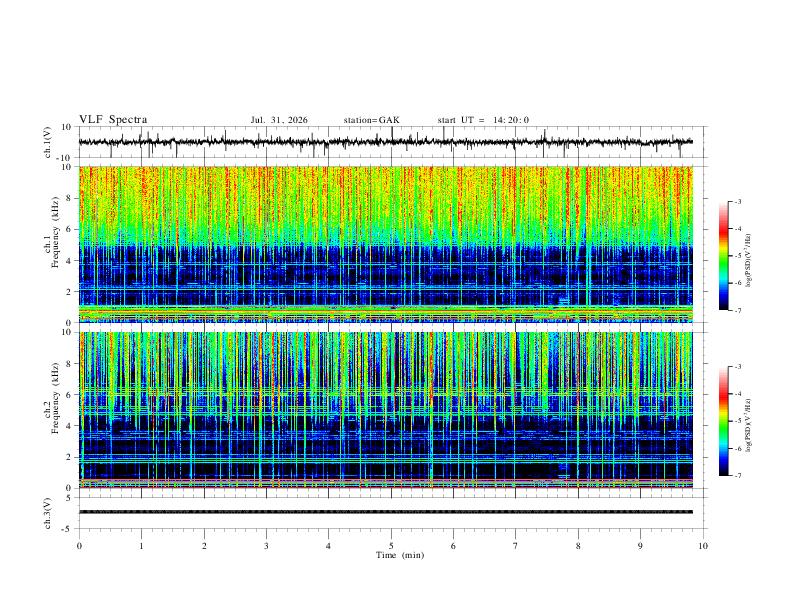Viewport: 792px width, 612px height.
Task: Click the Time (min) axis label
Action: coord(400,555)
